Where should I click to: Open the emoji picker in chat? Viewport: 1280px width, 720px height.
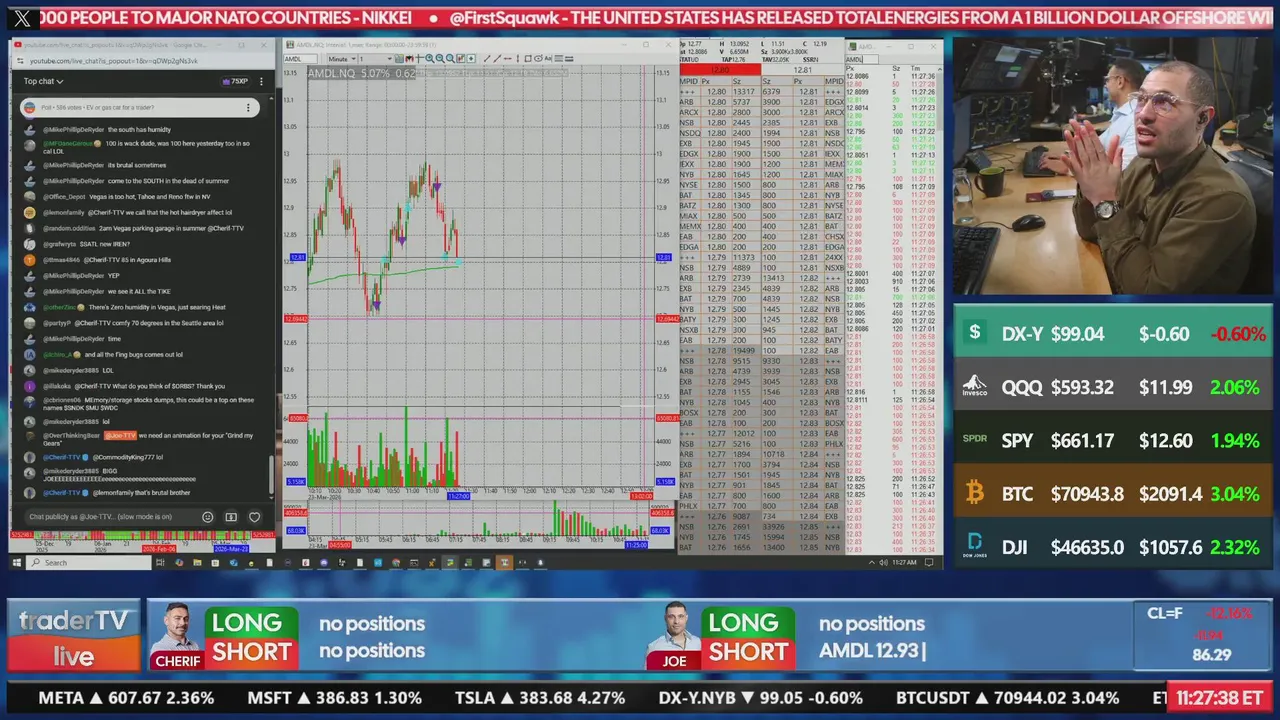coord(208,517)
